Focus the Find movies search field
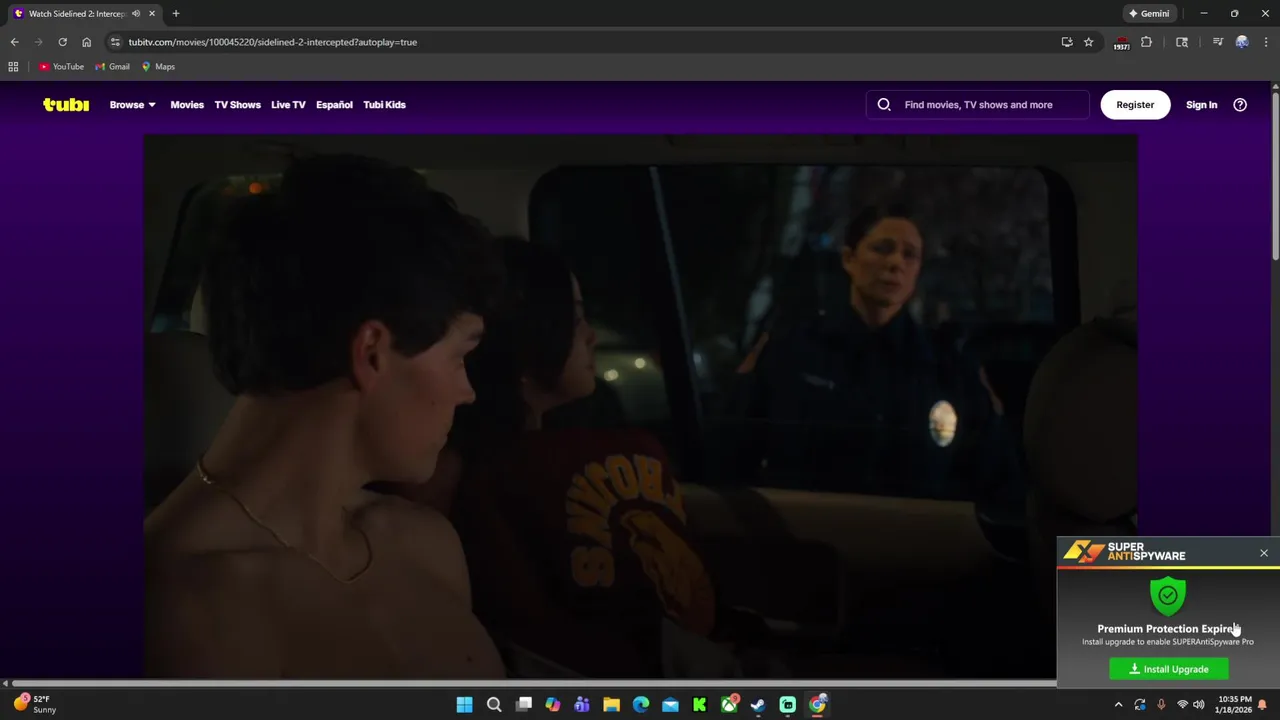Viewport: 1280px width, 720px height. [978, 104]
